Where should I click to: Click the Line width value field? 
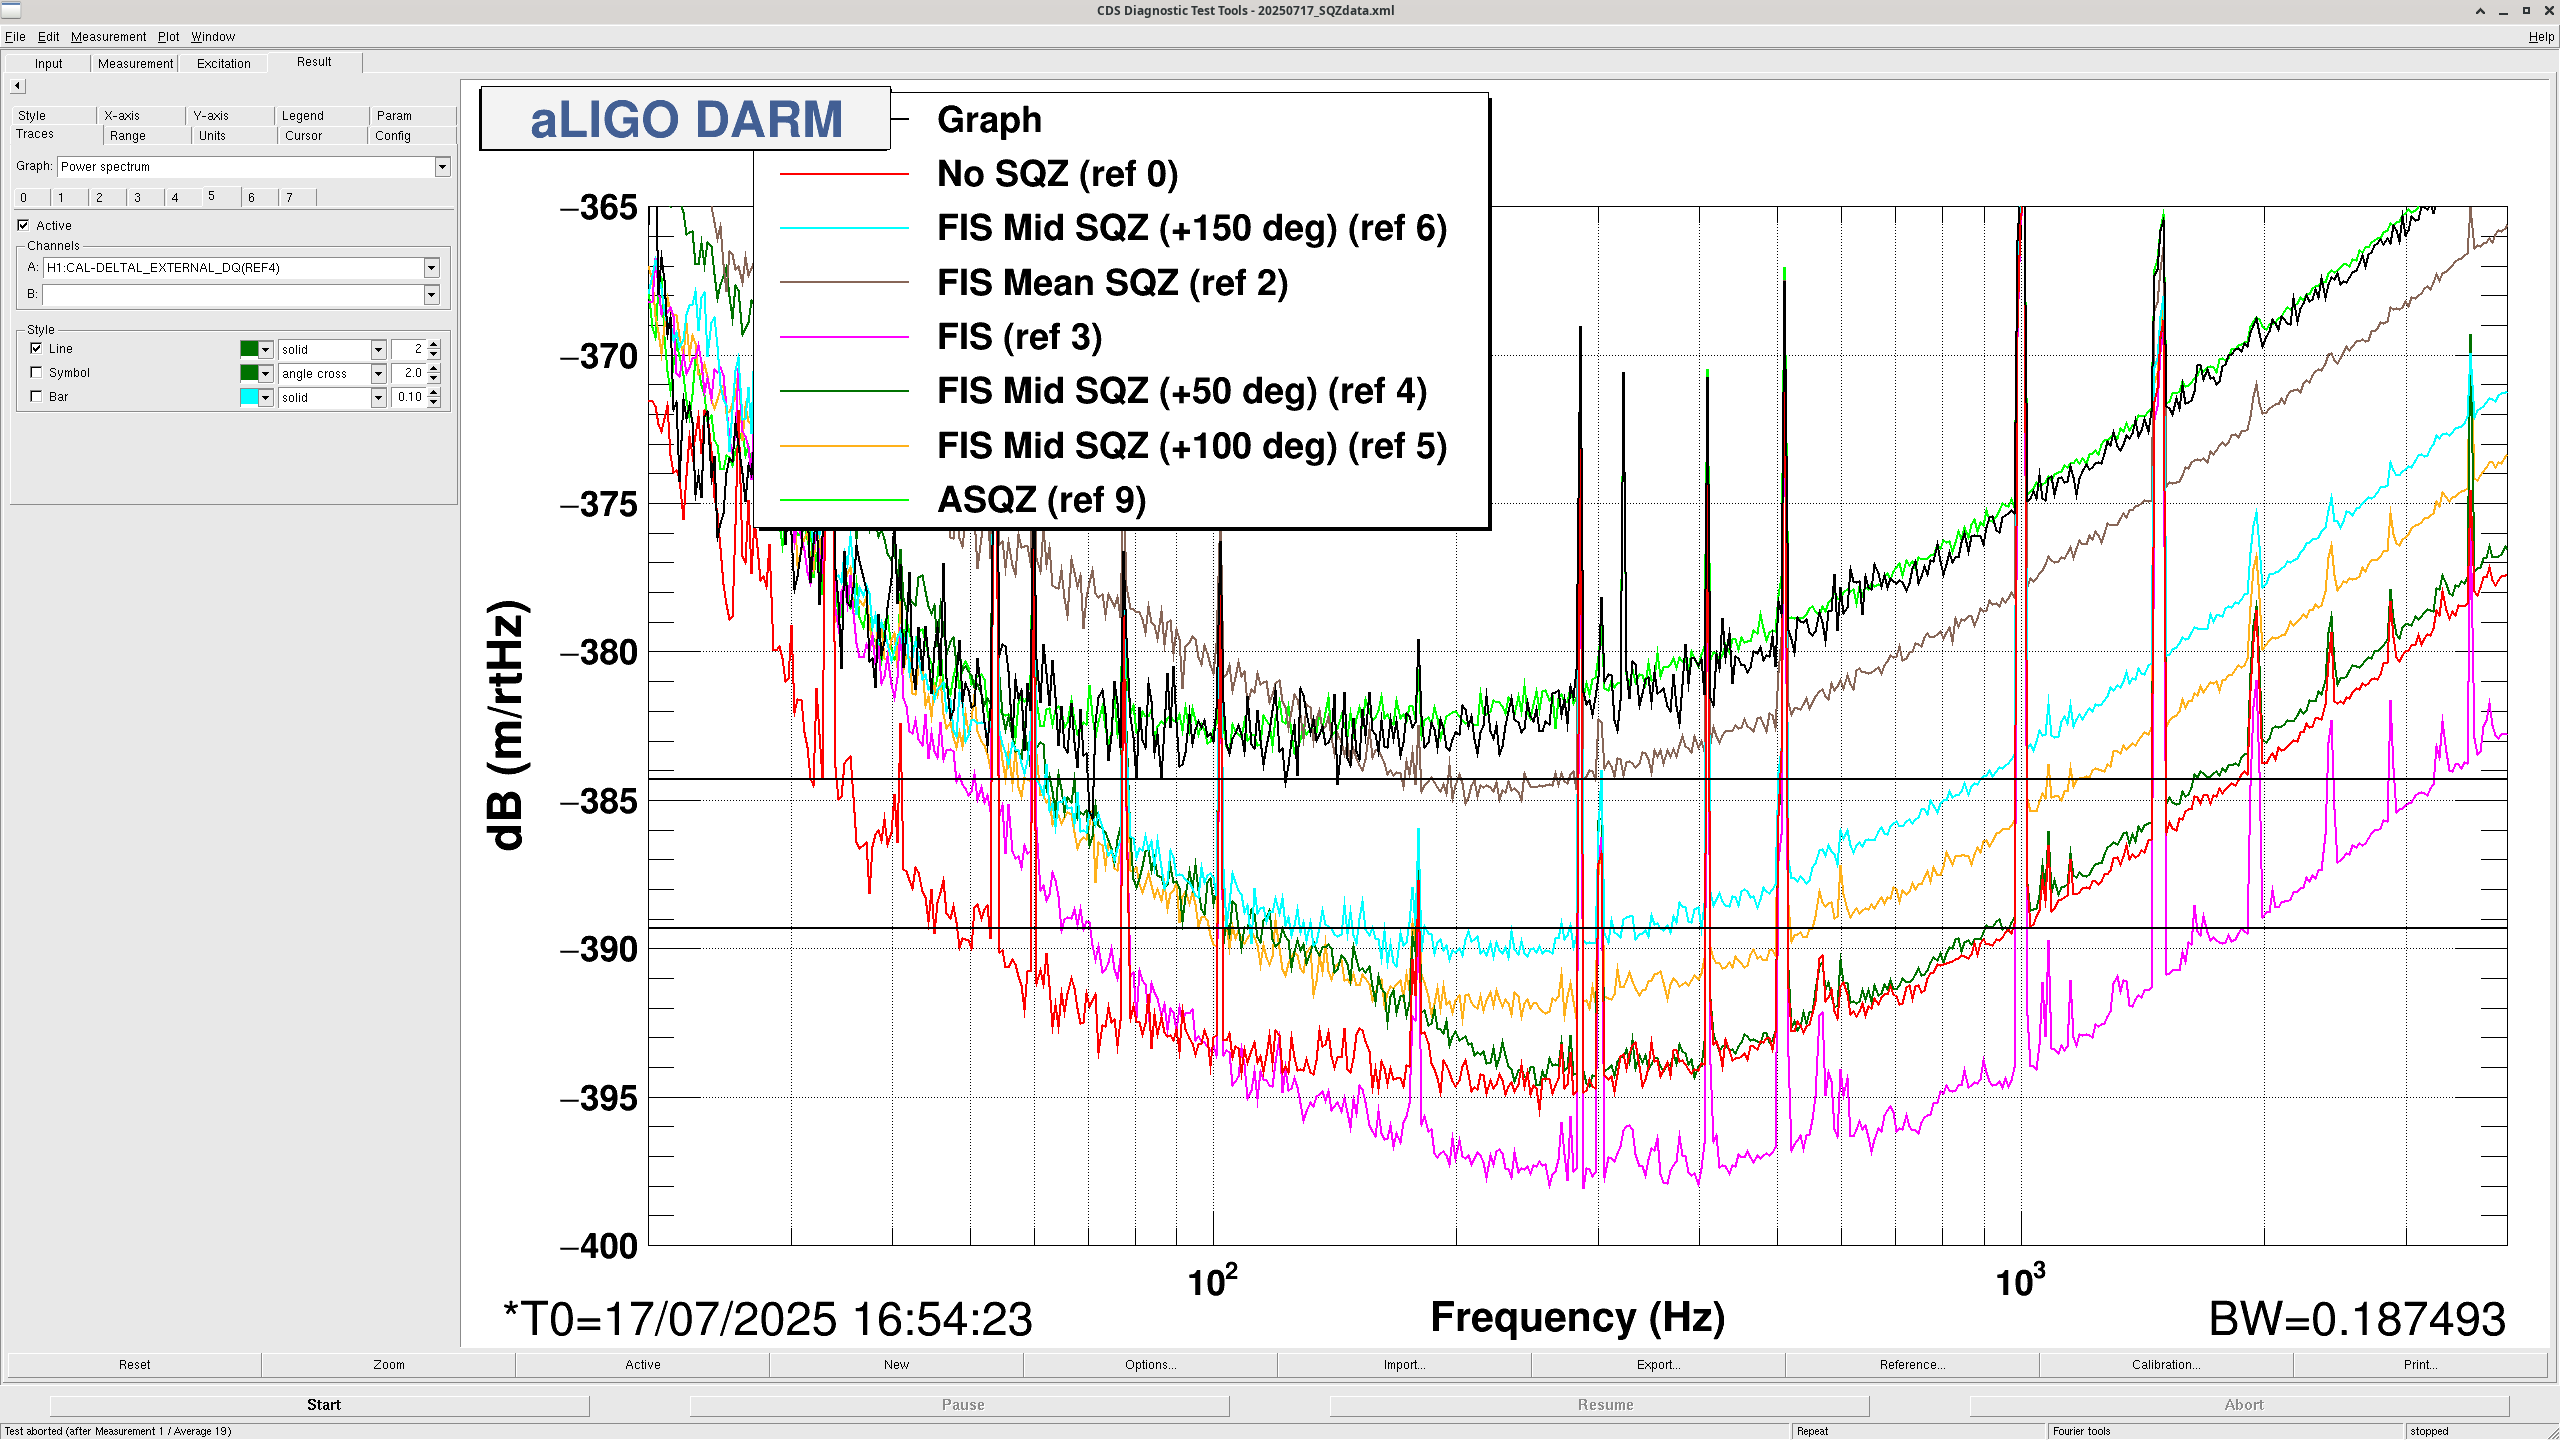409,349
